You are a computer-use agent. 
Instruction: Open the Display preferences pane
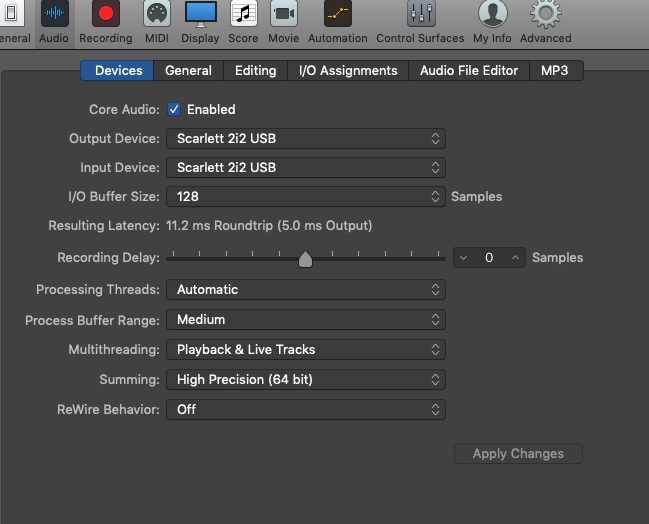coord(200,22)
